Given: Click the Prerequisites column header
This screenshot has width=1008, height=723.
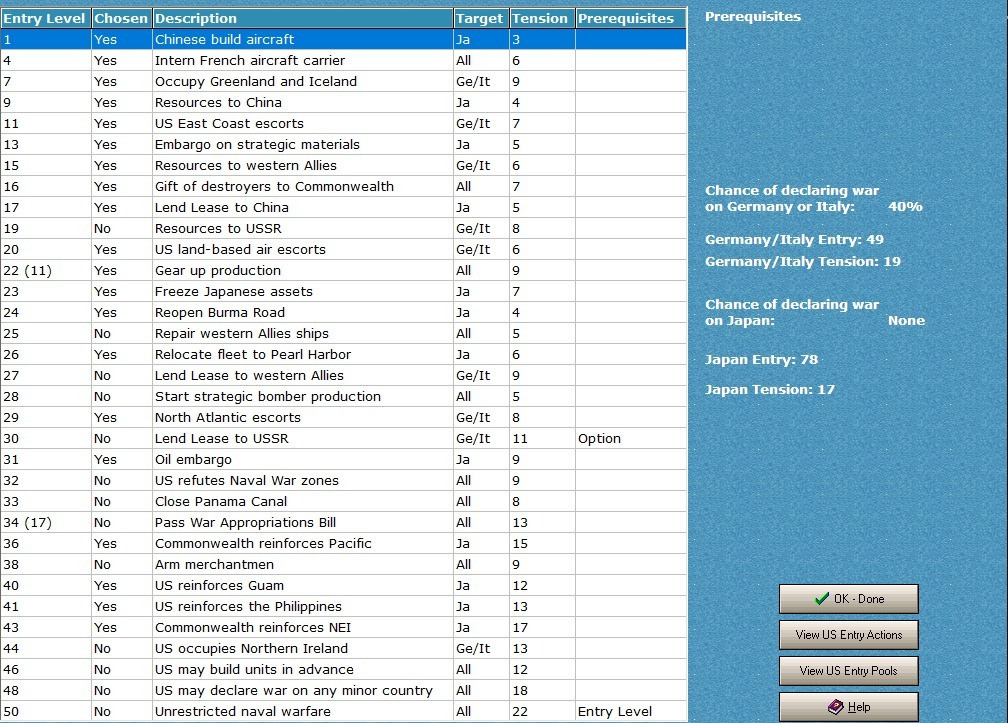Looking at the screenshot, I should click(x=630, y=19).
